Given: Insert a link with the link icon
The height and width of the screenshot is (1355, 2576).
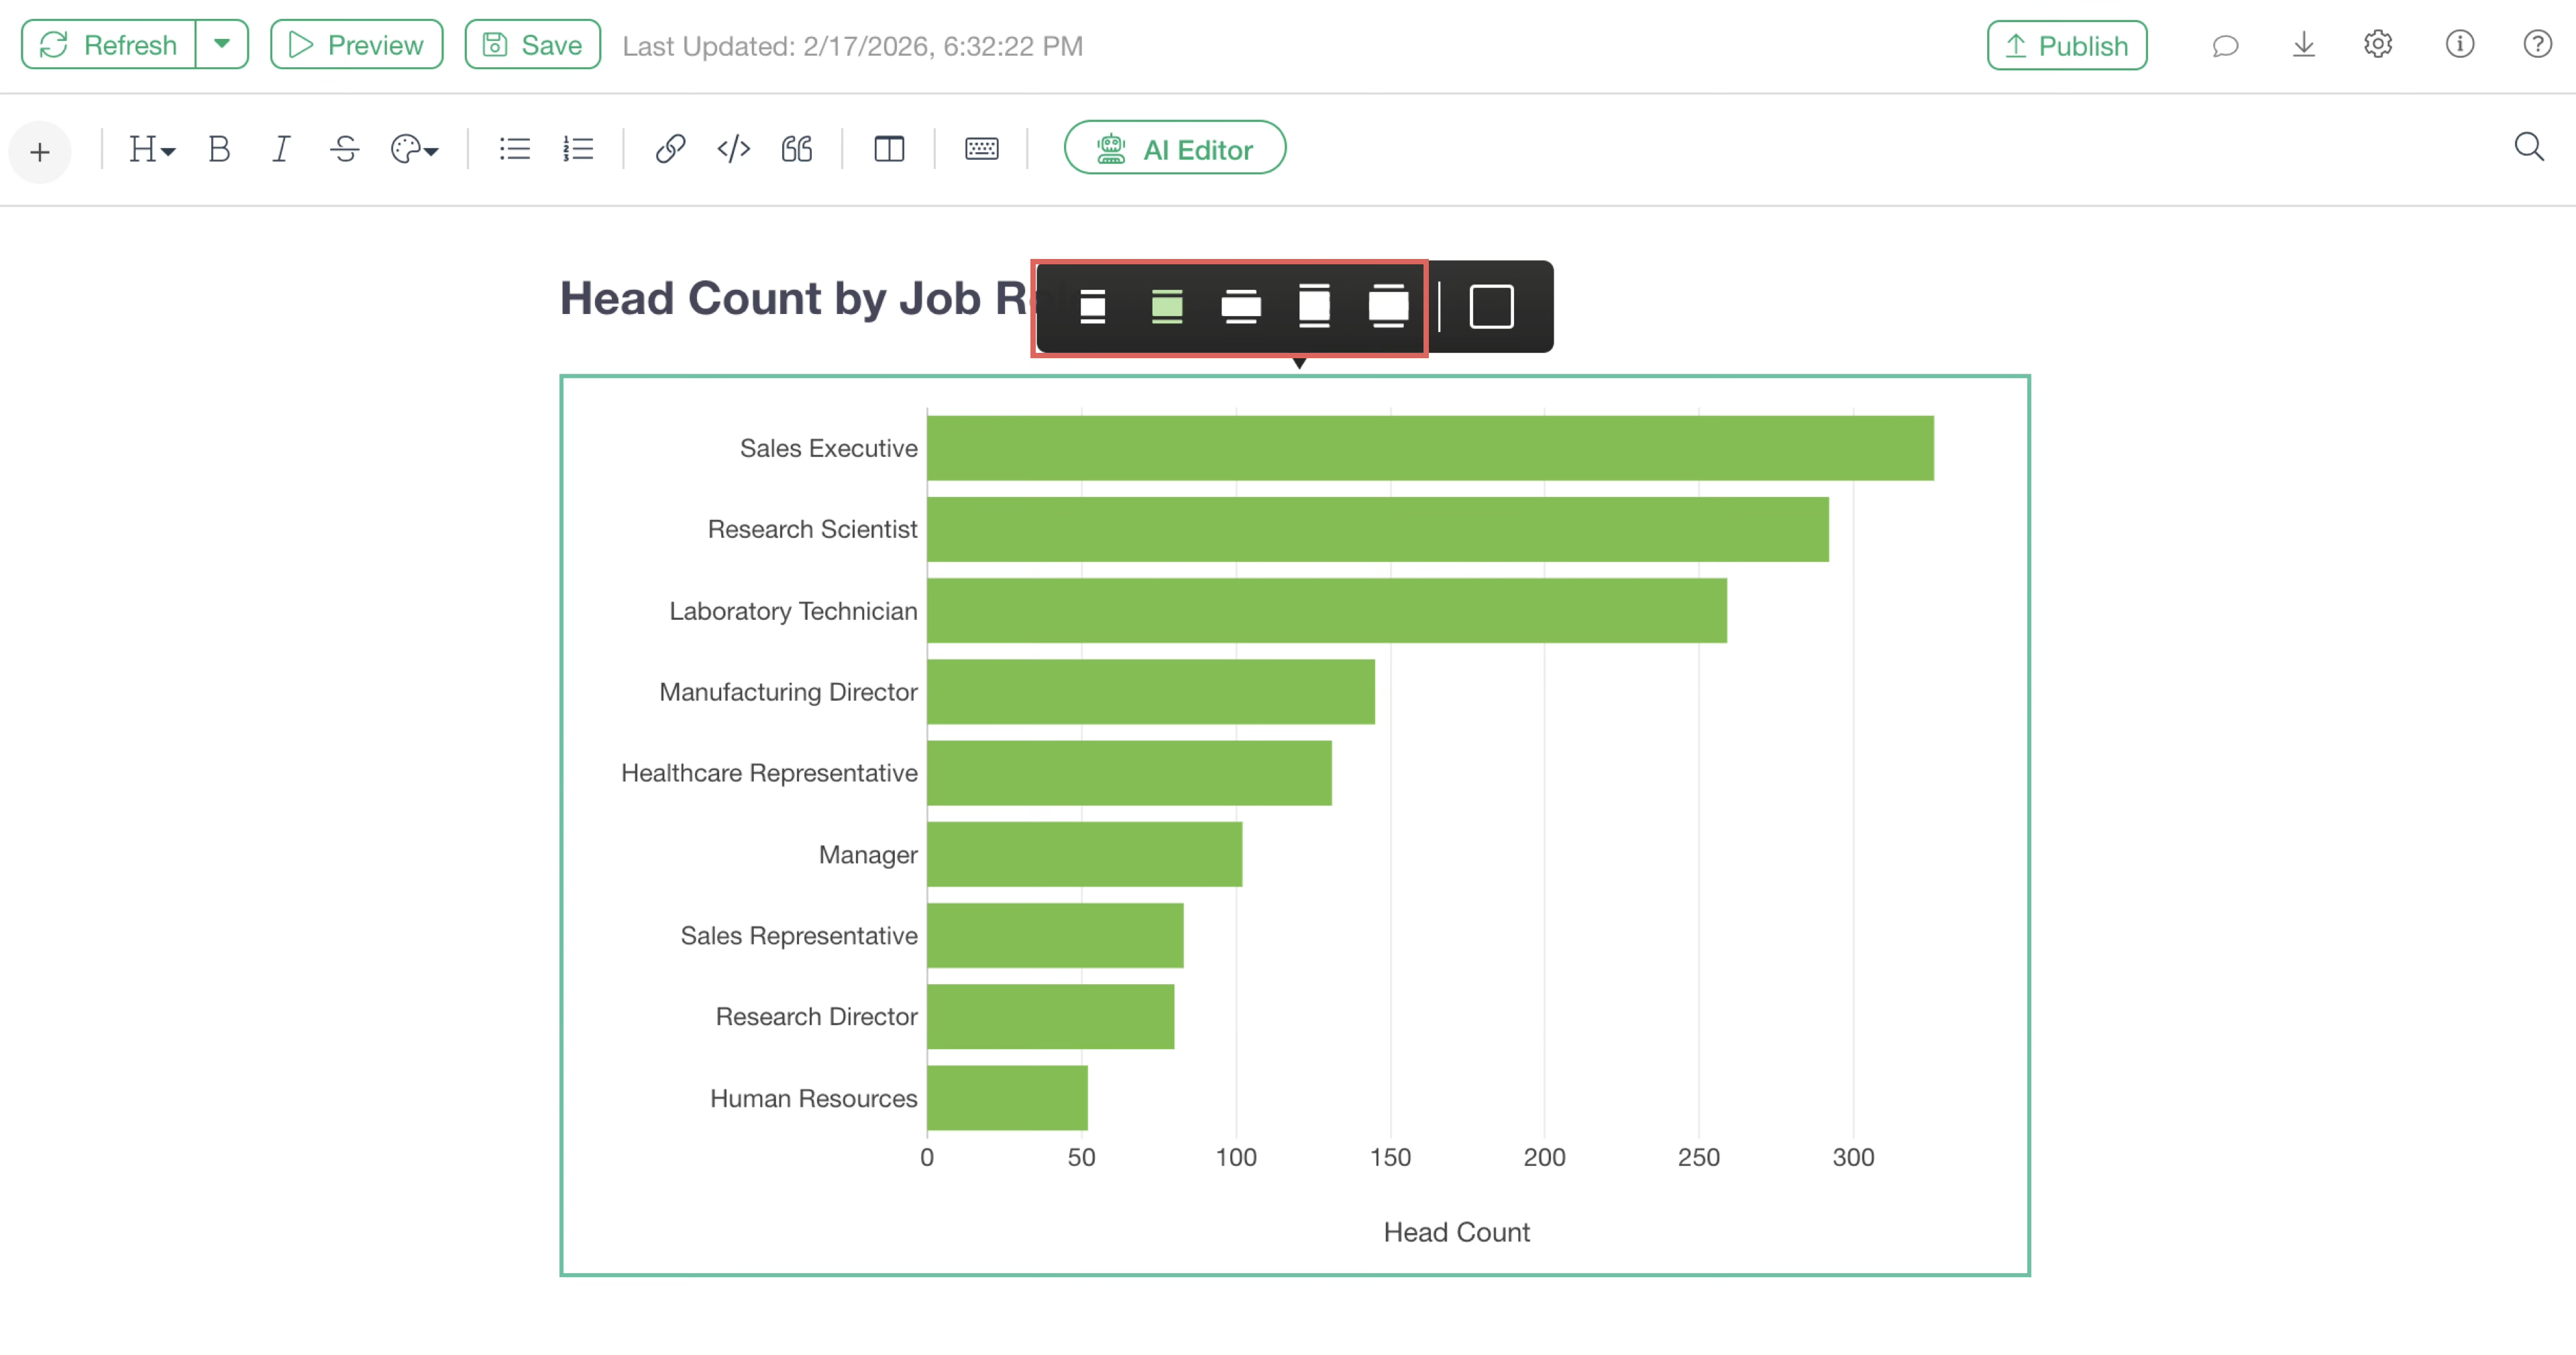Looking at the screenshot, I should coord(670,149).
